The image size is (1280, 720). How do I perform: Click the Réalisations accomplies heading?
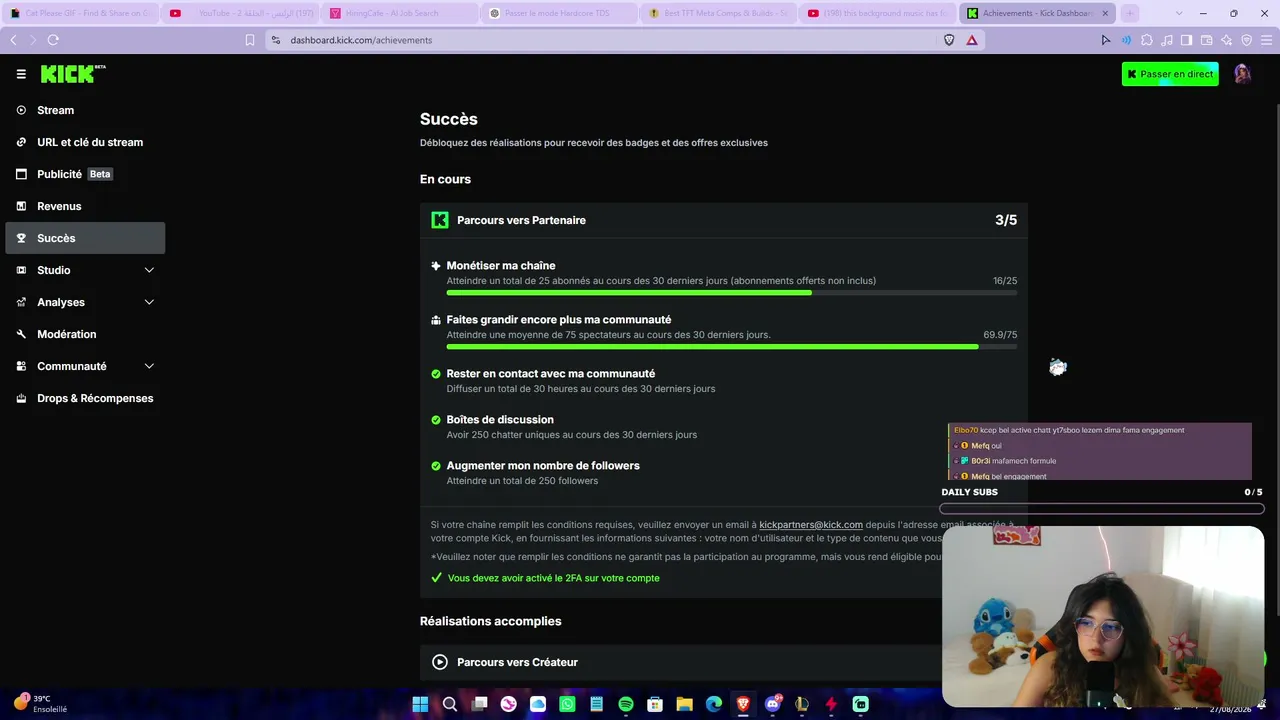(491, 621)
